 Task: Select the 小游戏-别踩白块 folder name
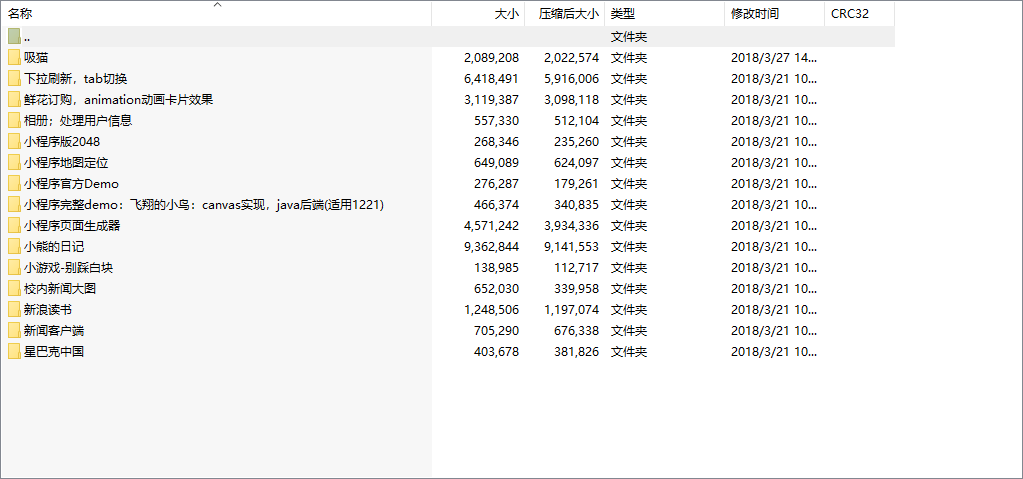tap(69, 268)
